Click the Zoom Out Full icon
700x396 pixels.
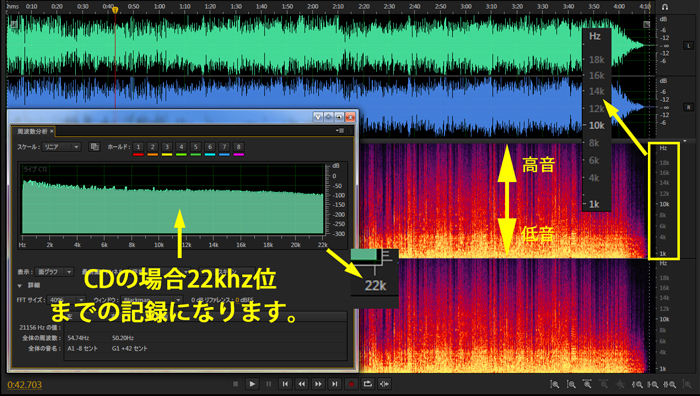point(620,384)
